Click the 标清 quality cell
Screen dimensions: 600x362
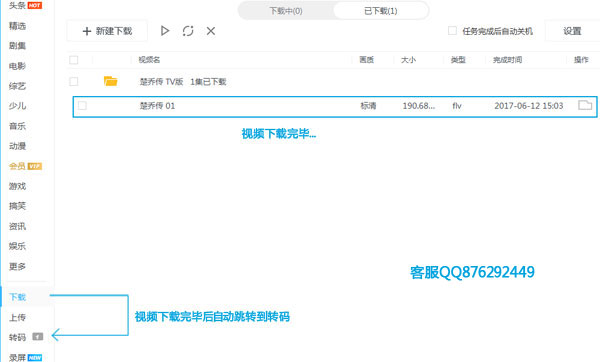(368, 106)
